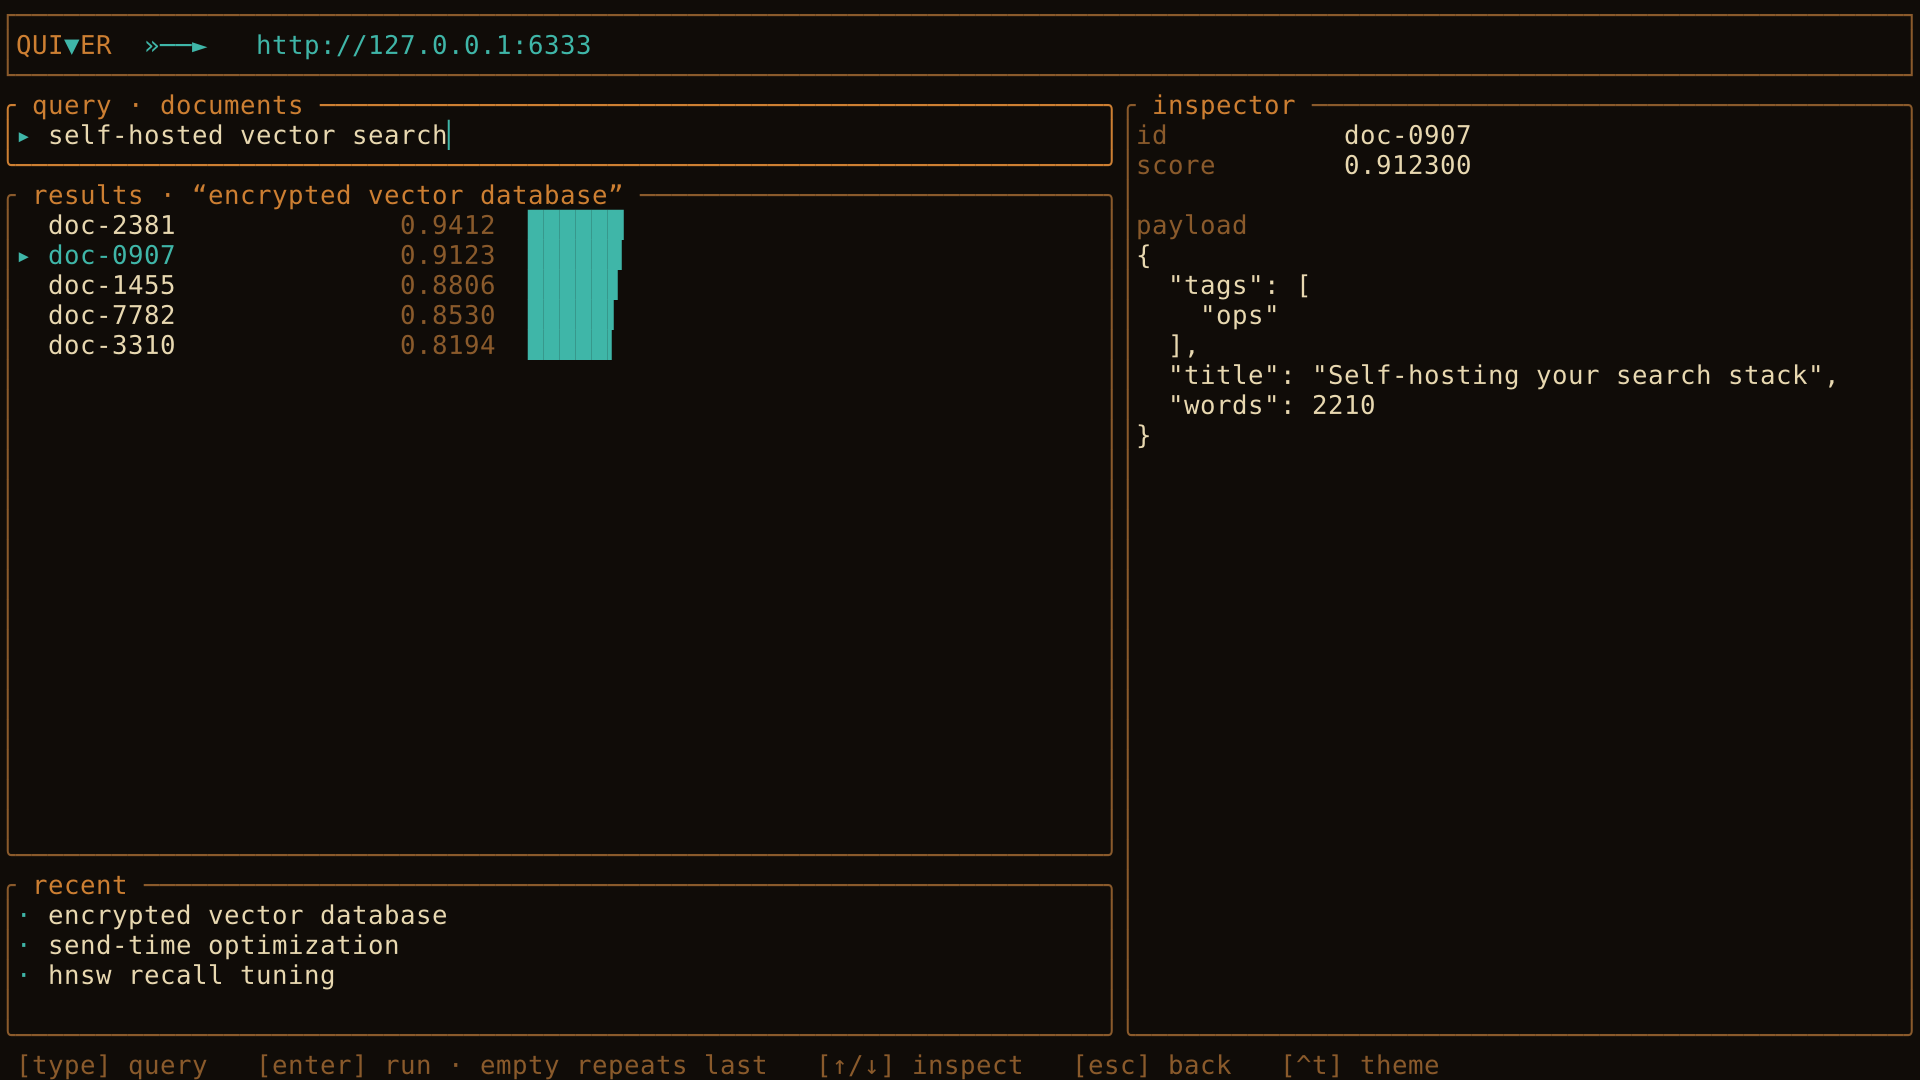Click the QUIVER logo text

64,45
